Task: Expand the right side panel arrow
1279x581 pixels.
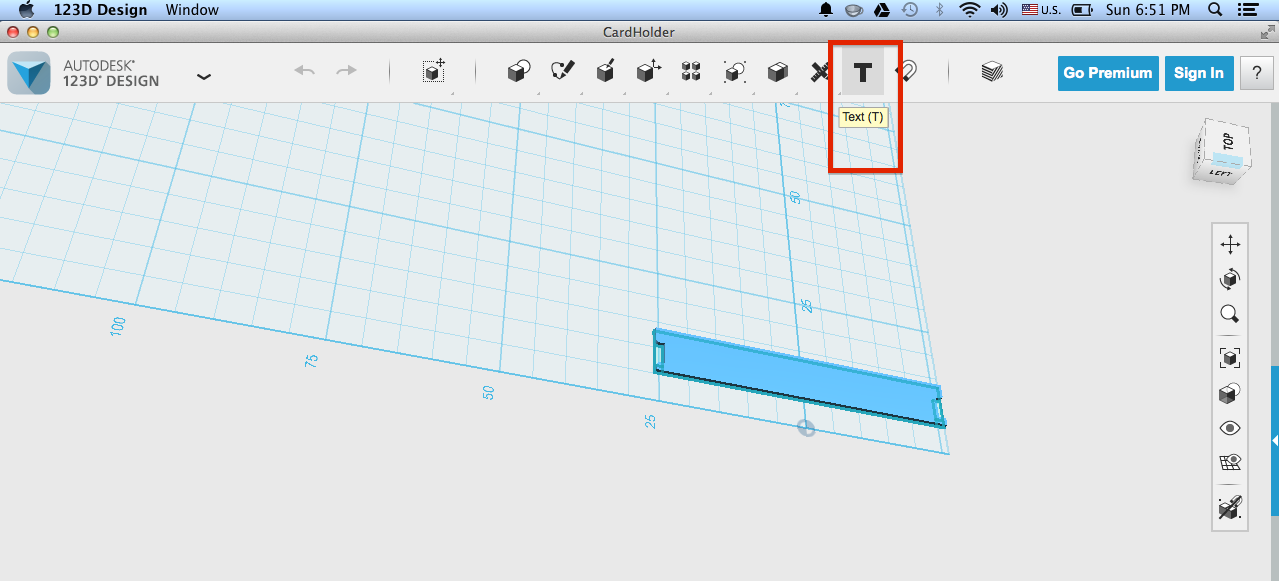Action: [x=1275, y=440]
